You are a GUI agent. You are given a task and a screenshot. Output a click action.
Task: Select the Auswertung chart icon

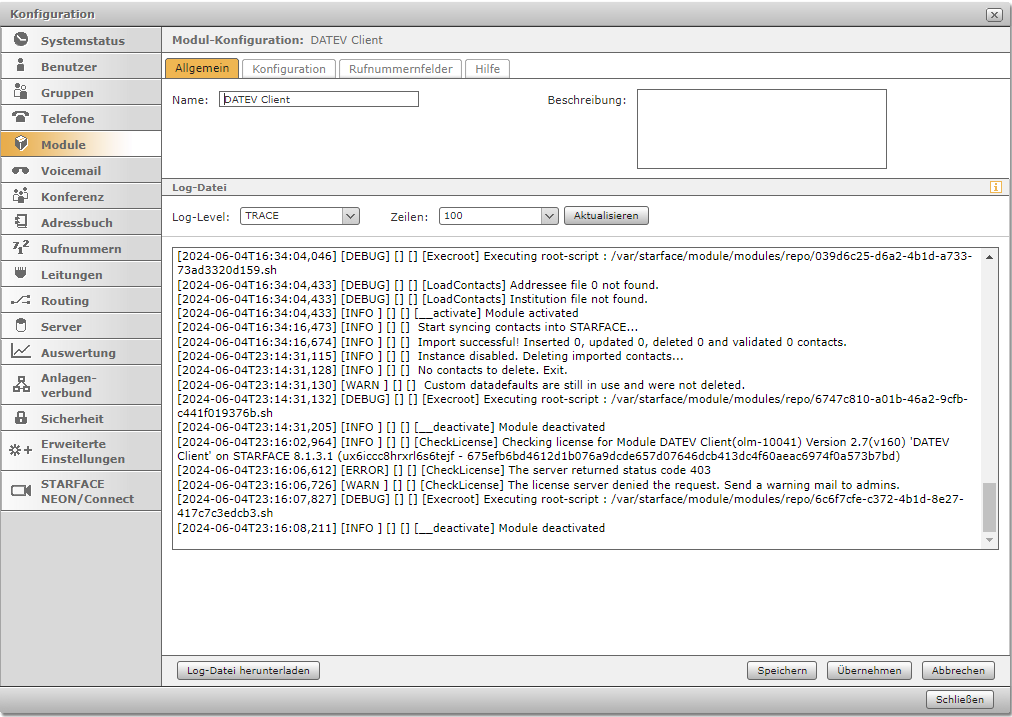(x=21, y=352)
